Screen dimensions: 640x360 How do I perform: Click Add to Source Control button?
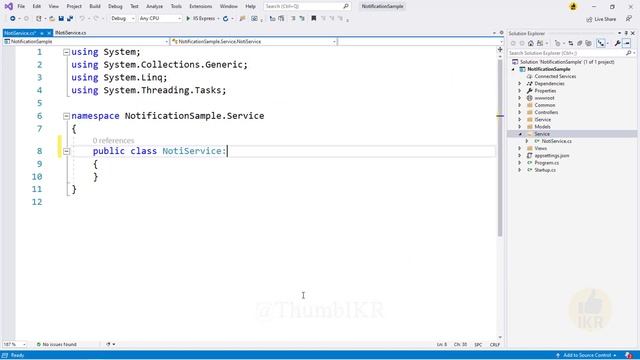(586, 355)
